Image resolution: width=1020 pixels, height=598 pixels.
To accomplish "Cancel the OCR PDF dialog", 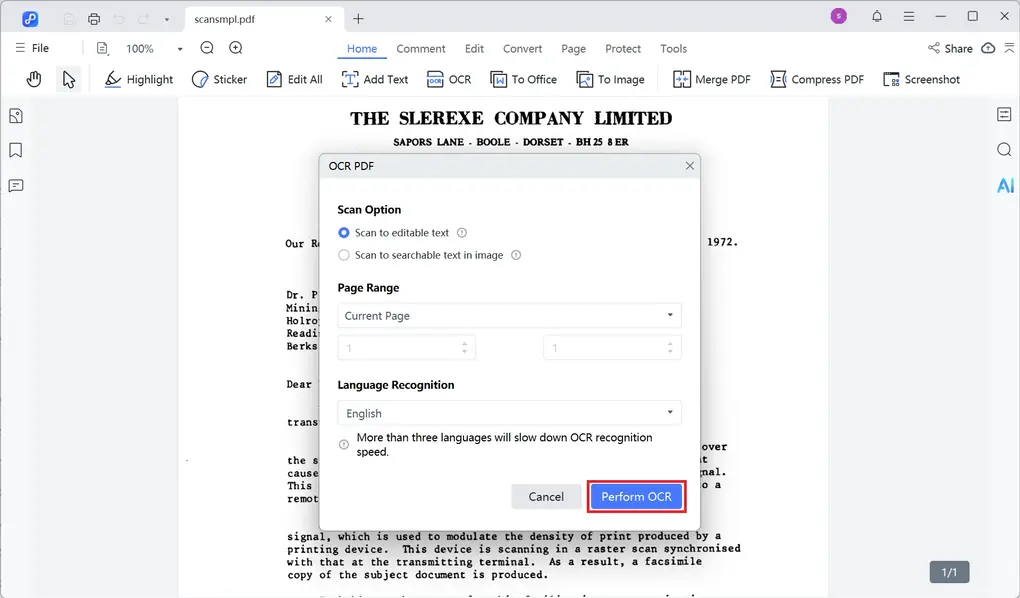I will [x=546, y=496].
